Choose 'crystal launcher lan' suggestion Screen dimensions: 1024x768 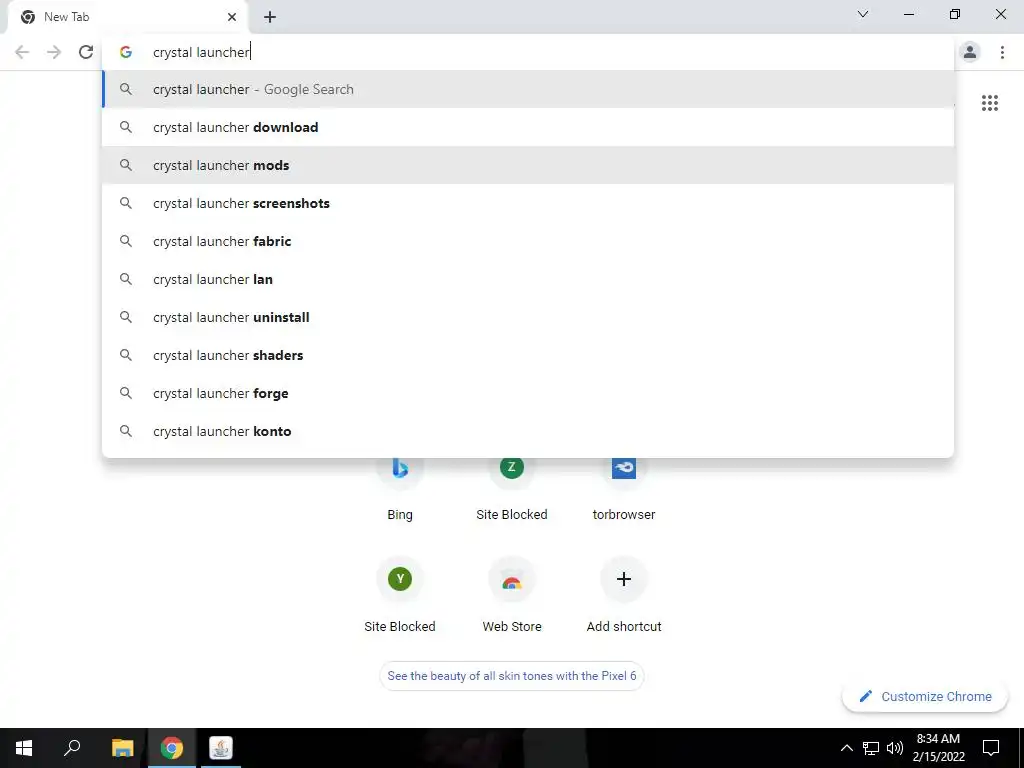click(528, 279)
